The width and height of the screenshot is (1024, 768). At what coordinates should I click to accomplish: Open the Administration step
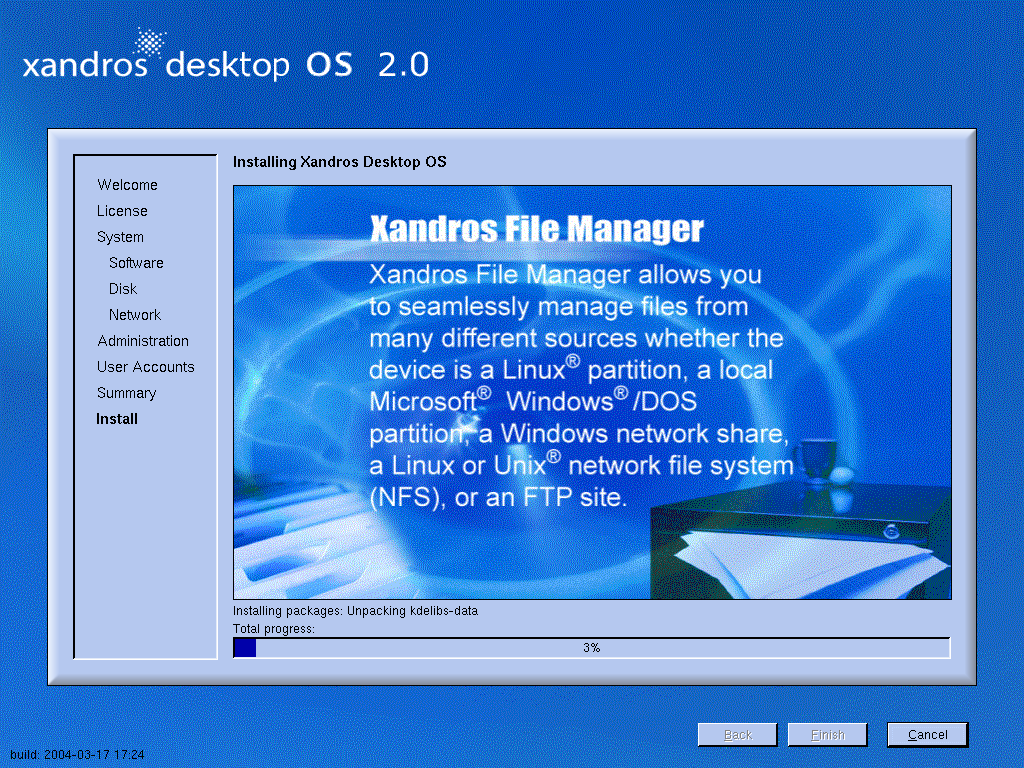pos(143,341)
